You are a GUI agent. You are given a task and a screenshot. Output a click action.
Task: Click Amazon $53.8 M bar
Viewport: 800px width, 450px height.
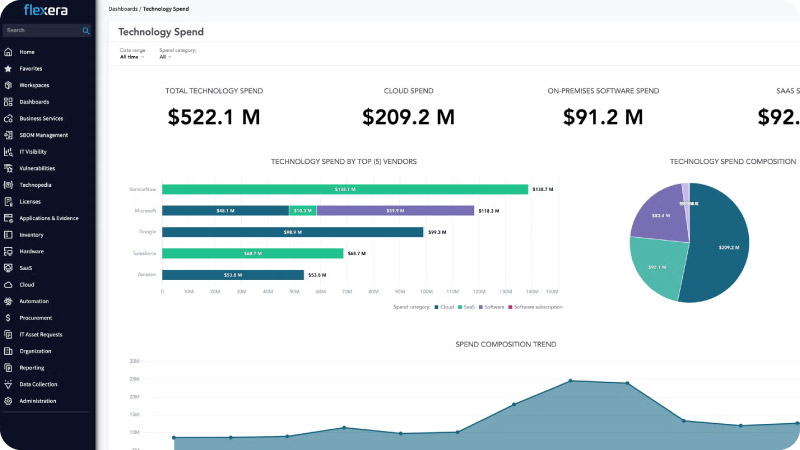233,275
